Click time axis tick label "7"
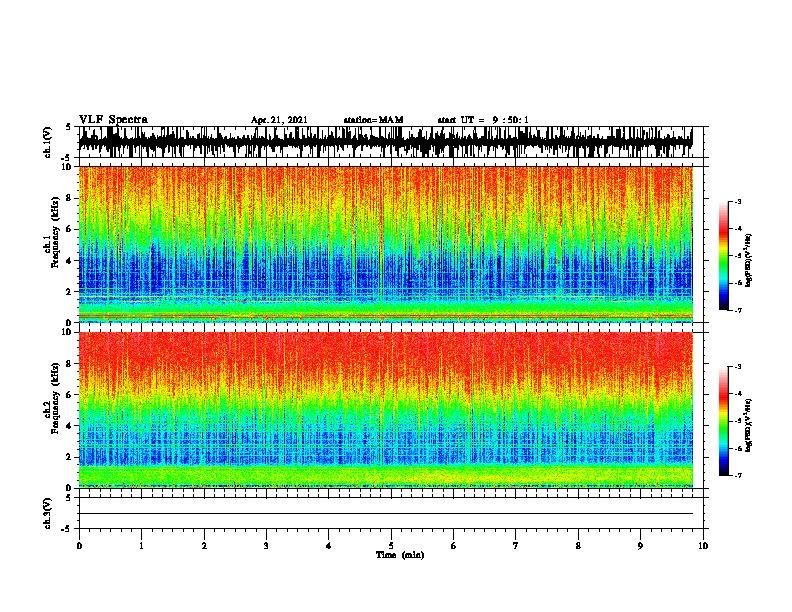 pyautogui.click(x=516, y=546)
